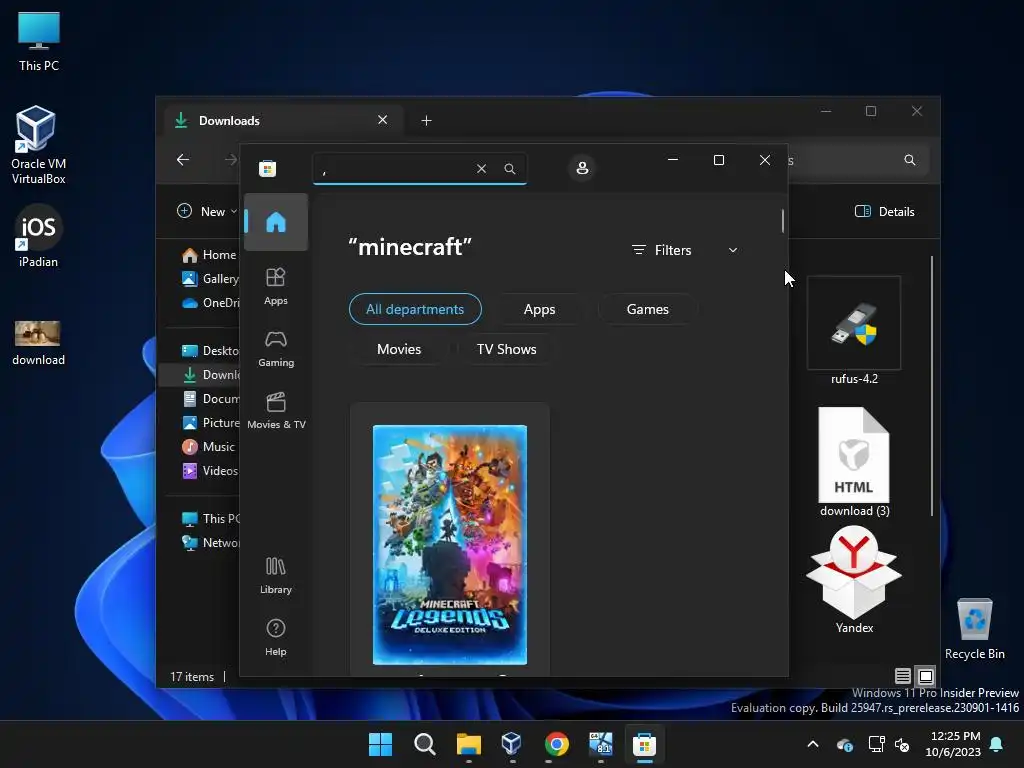The width and height of the screenshot is (1024, 768).
Task: Click the Explorer search magnifier icon
Action: pyautogui.click(x=910, y=160)
